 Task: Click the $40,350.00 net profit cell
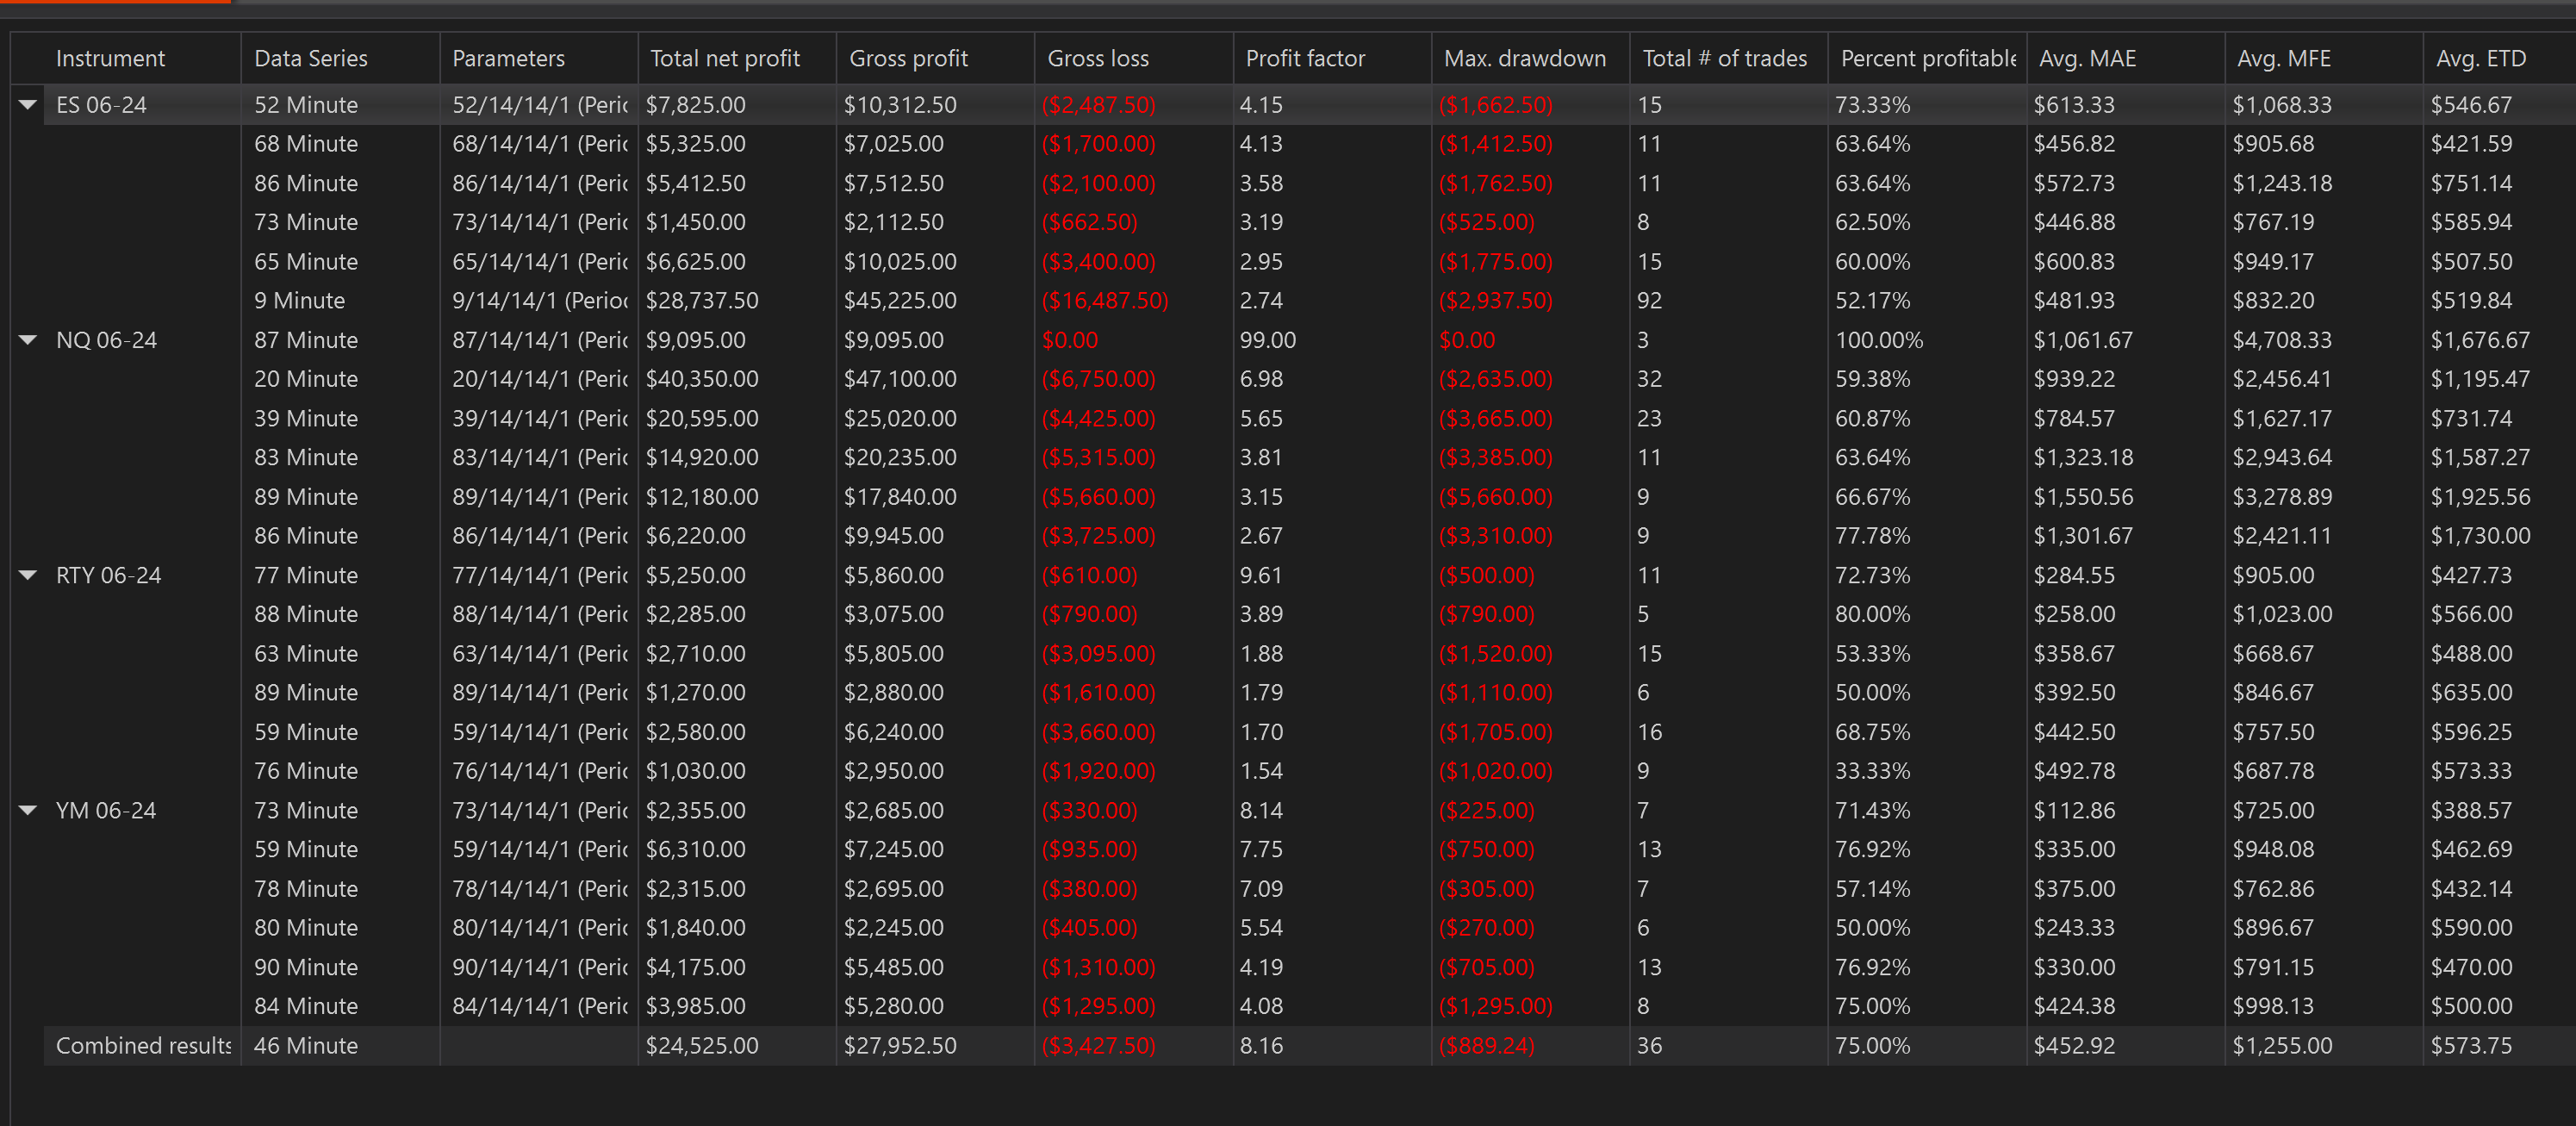pos(702,379)
